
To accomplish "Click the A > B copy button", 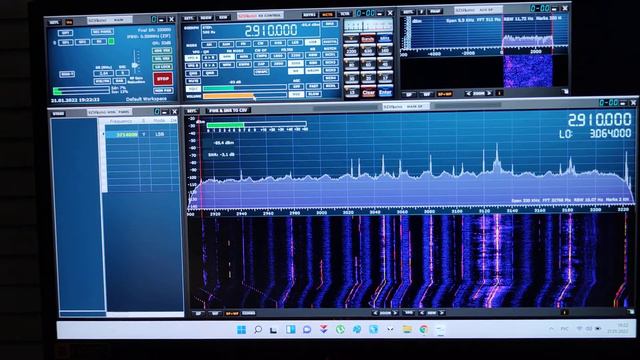I will pyautogui.click(x=210, y=58).
